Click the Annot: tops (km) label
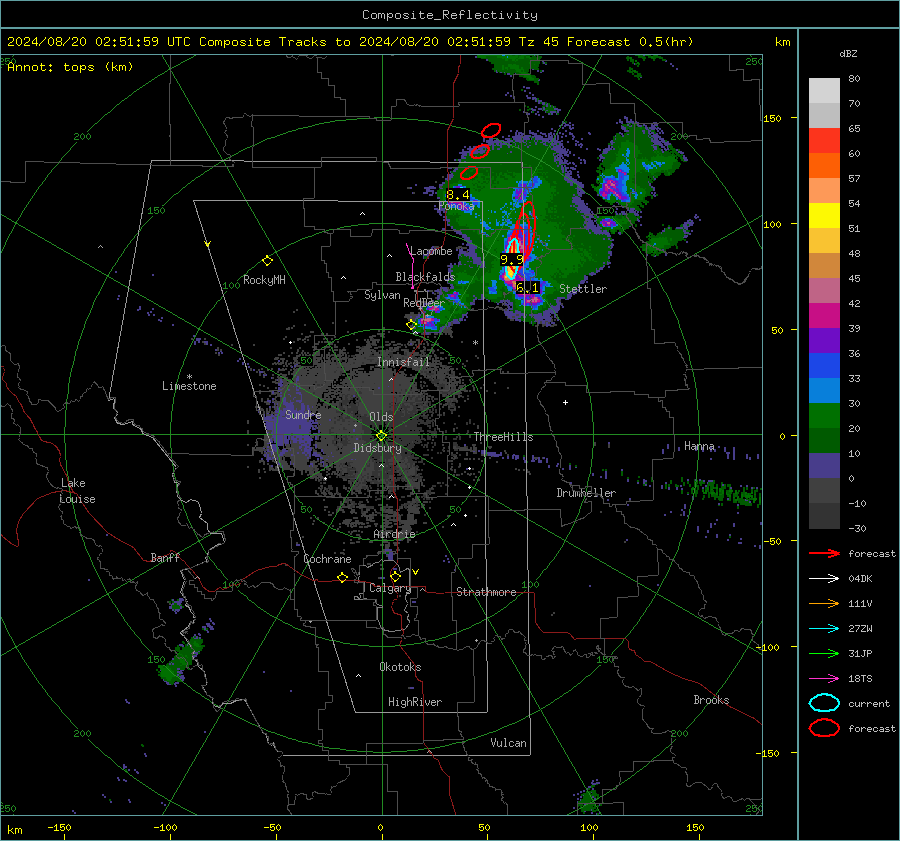 (x=70, y=67)
